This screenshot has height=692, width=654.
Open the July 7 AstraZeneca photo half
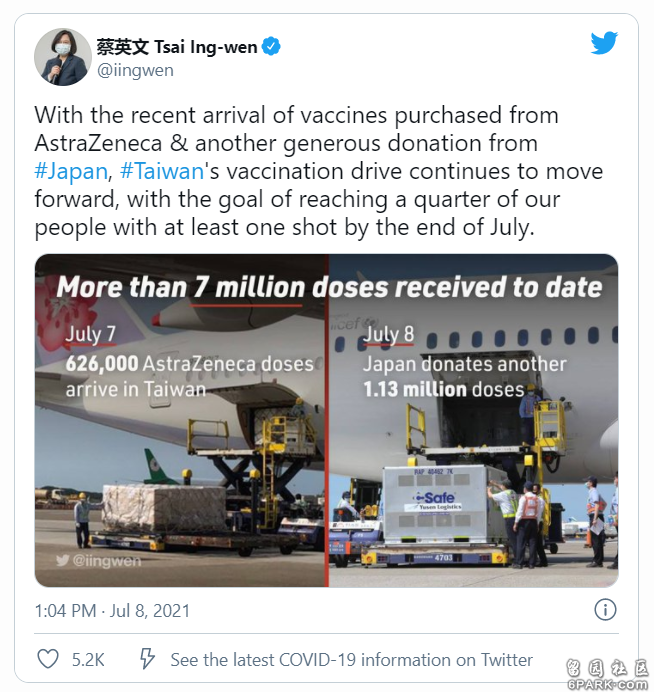pyautogui.click(x=181, y=420)
